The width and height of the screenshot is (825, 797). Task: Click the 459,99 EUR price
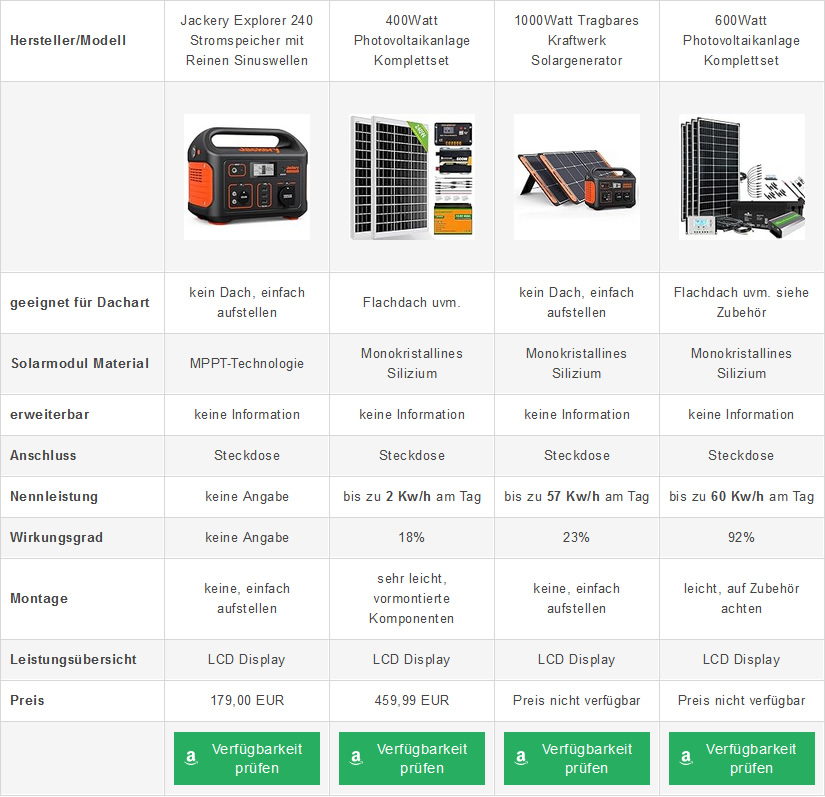tap(411, 701)
